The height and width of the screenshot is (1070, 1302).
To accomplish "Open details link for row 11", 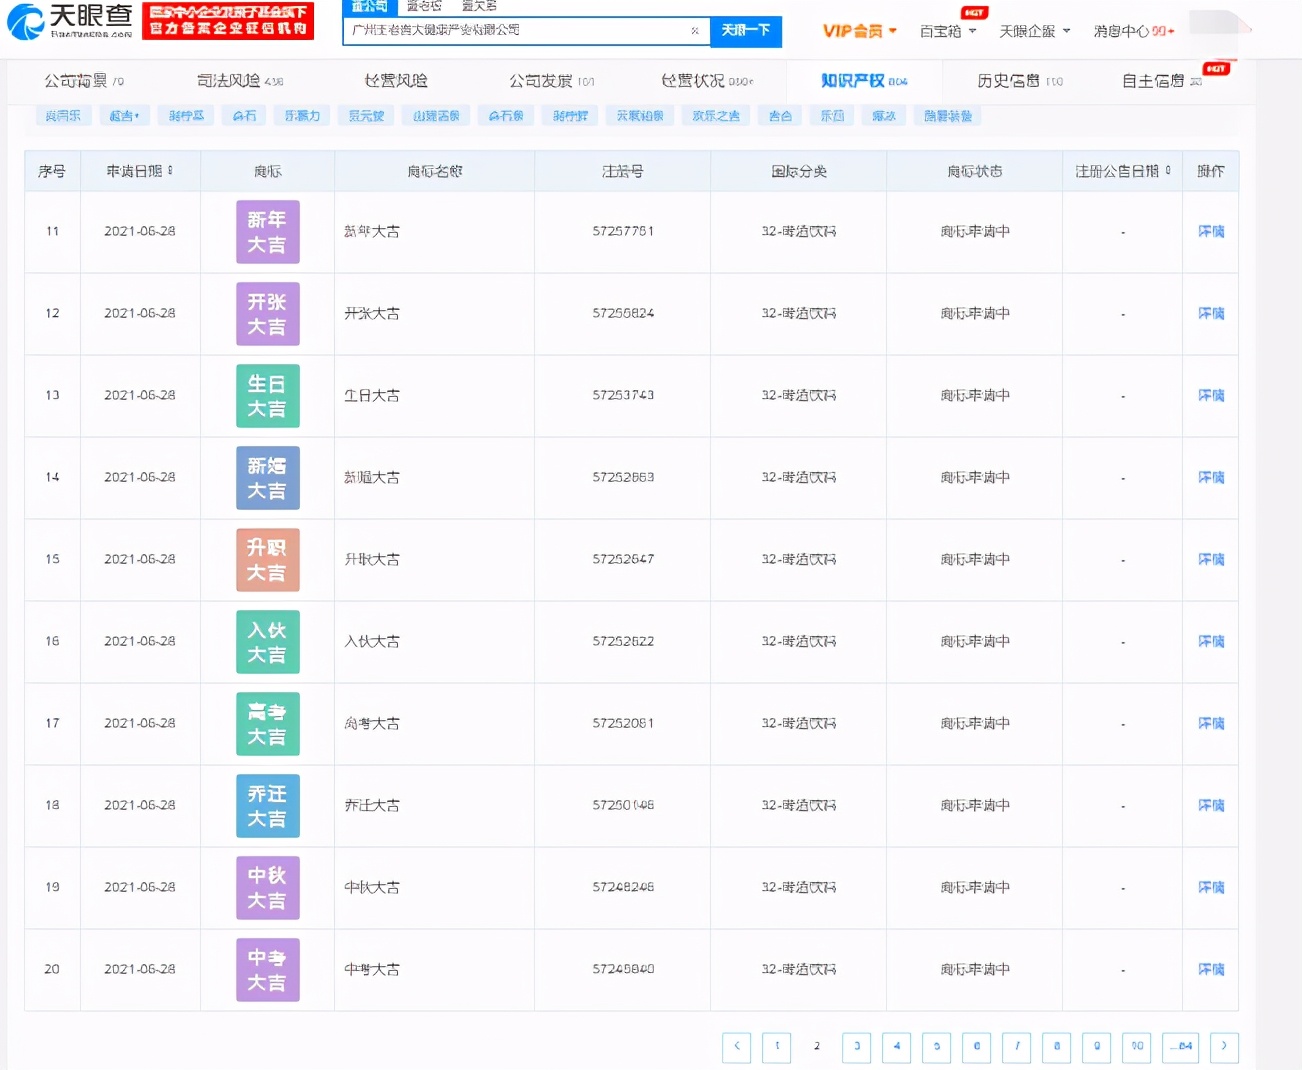I will [1210, 232].
